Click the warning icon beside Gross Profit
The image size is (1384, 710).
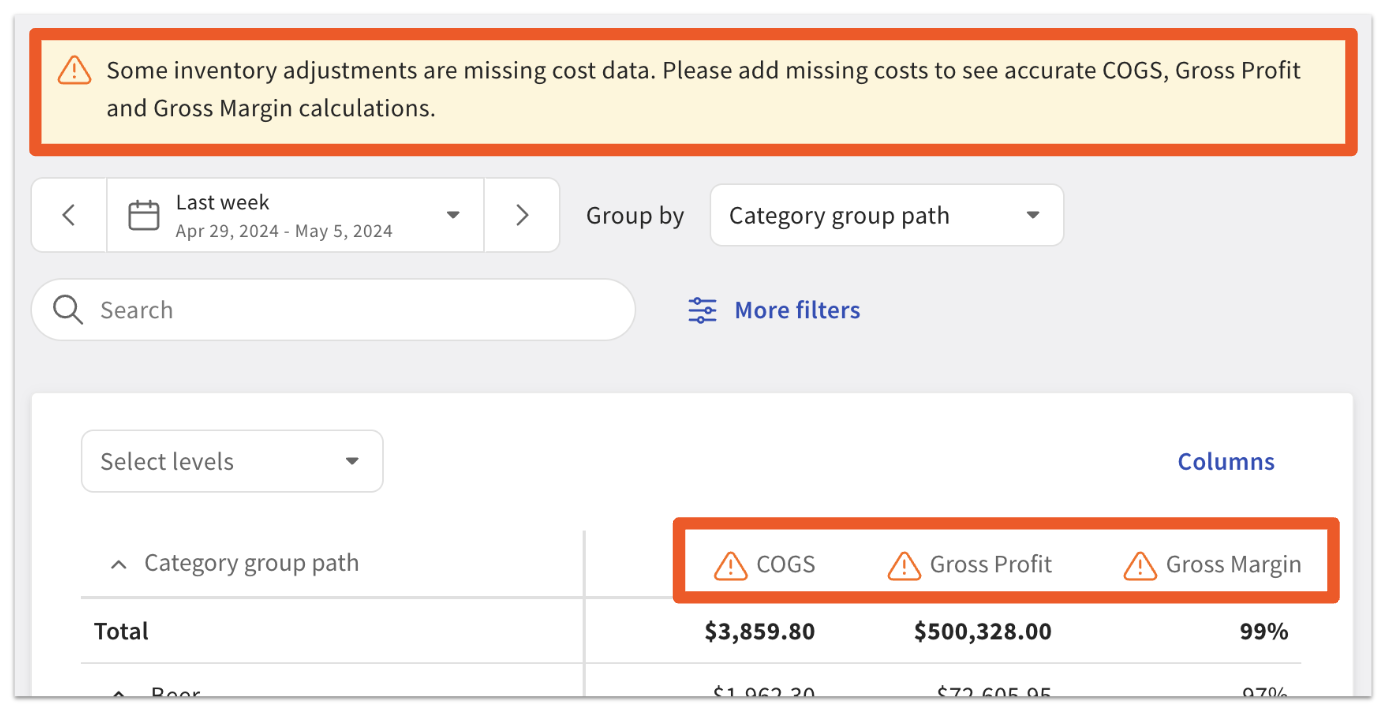pos(903,565)
